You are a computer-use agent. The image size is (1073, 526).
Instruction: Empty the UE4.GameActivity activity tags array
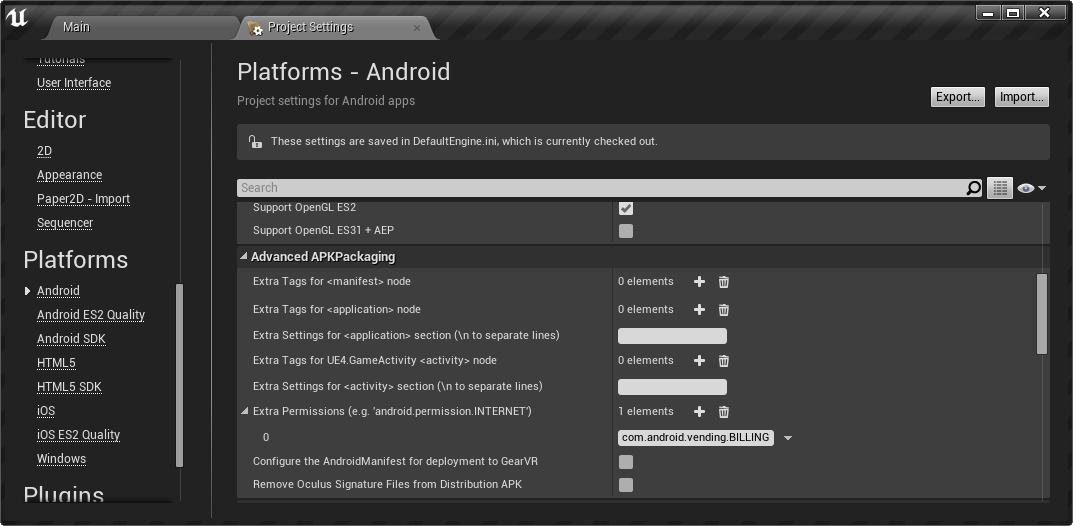(x=723, y=360)
